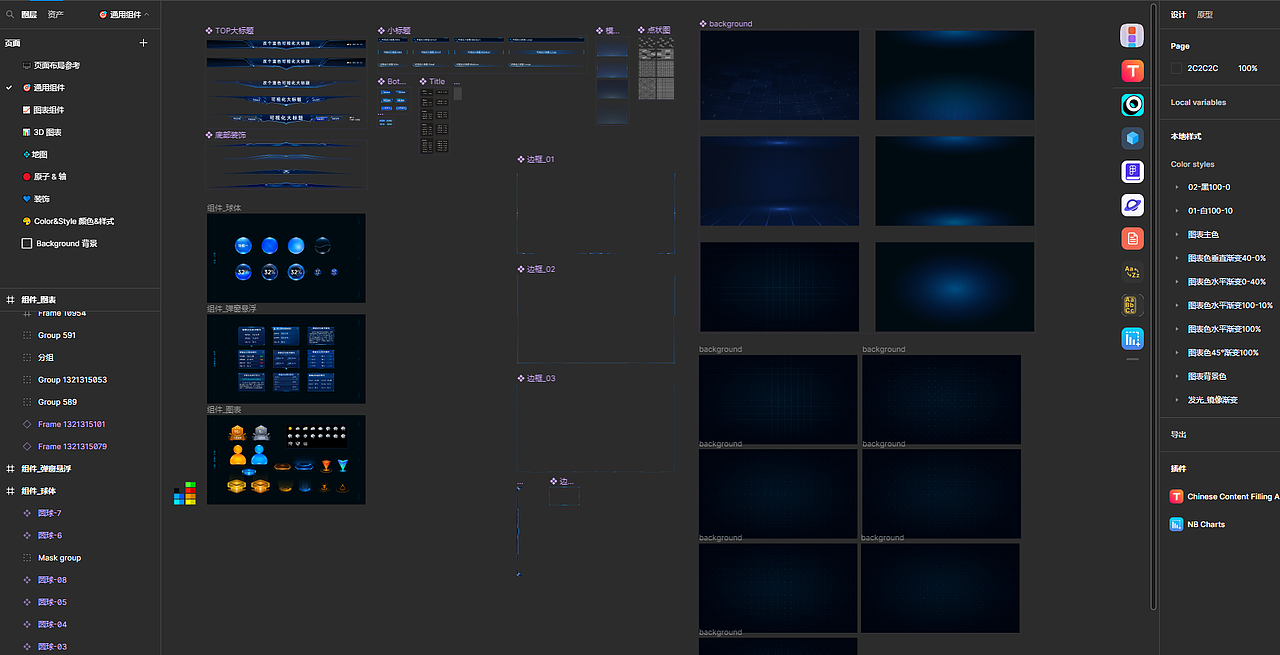Switch to the 原型 prototype tab

[x=1205, y=15]
